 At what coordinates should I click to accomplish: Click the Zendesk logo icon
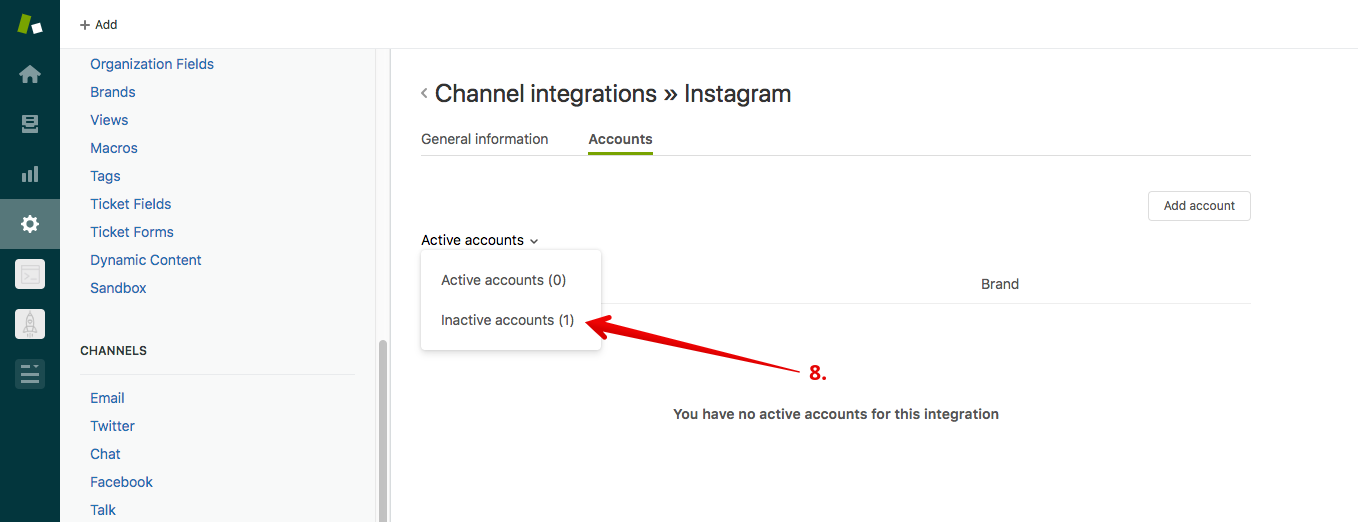tap(30, 24)
